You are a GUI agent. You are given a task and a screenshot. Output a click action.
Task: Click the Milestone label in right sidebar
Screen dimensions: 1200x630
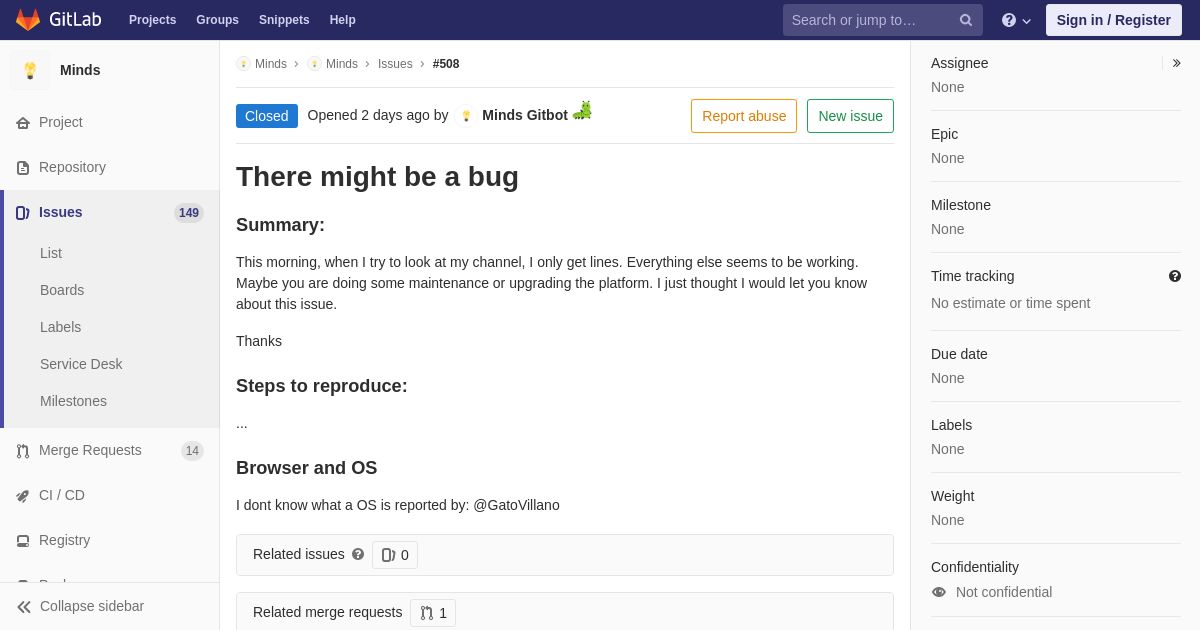point(961,205)
